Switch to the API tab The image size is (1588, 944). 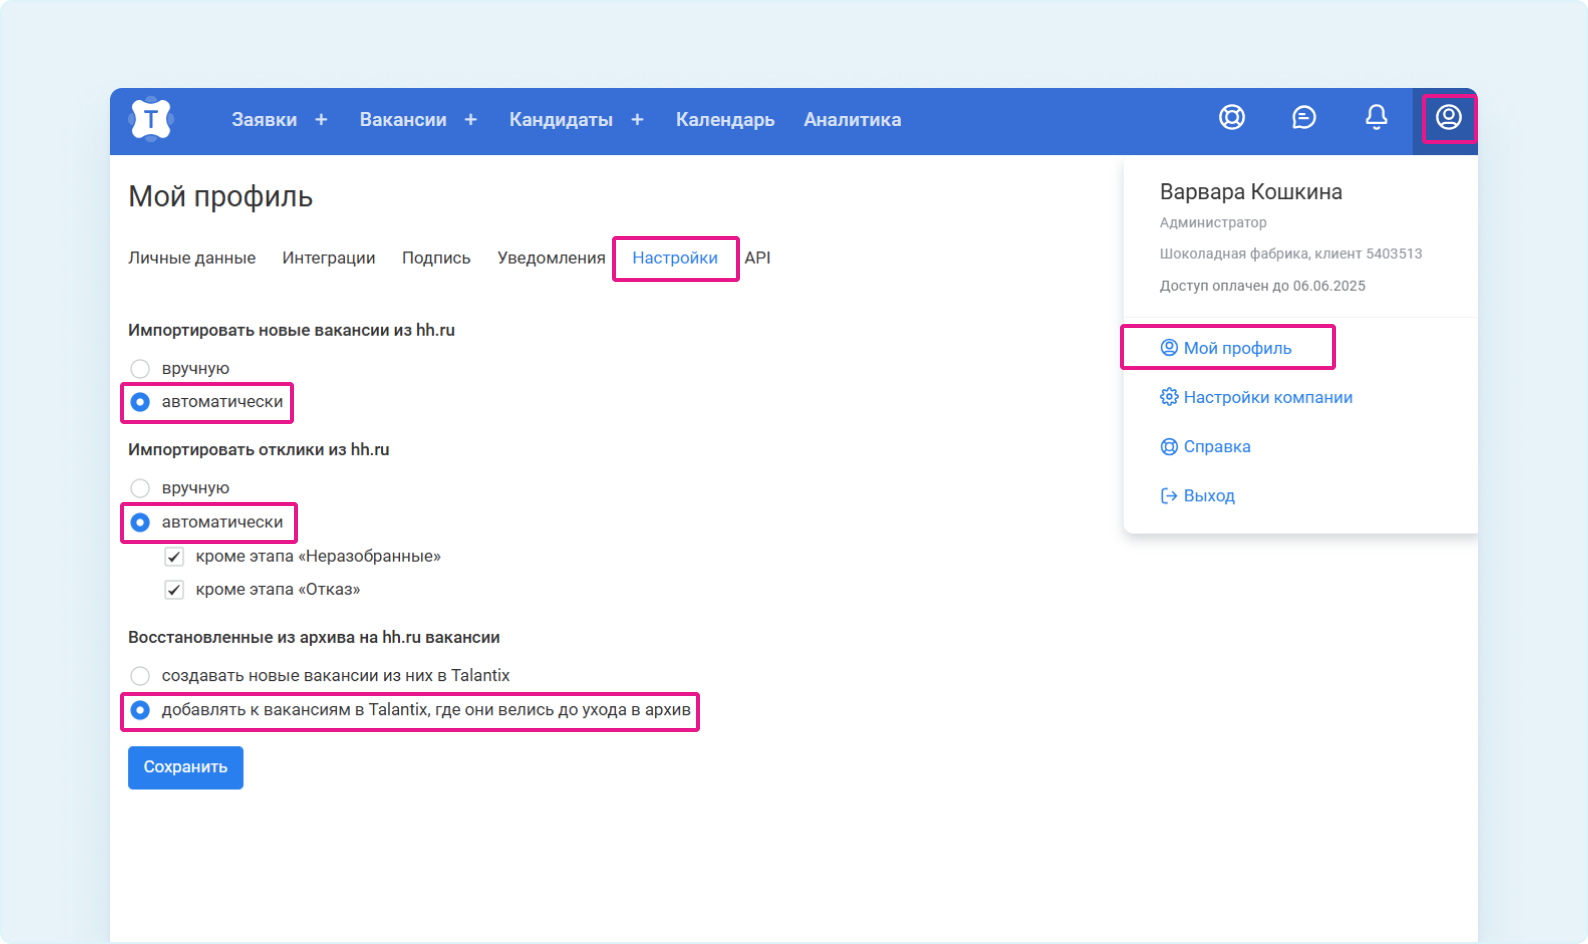tap(757, 258)
